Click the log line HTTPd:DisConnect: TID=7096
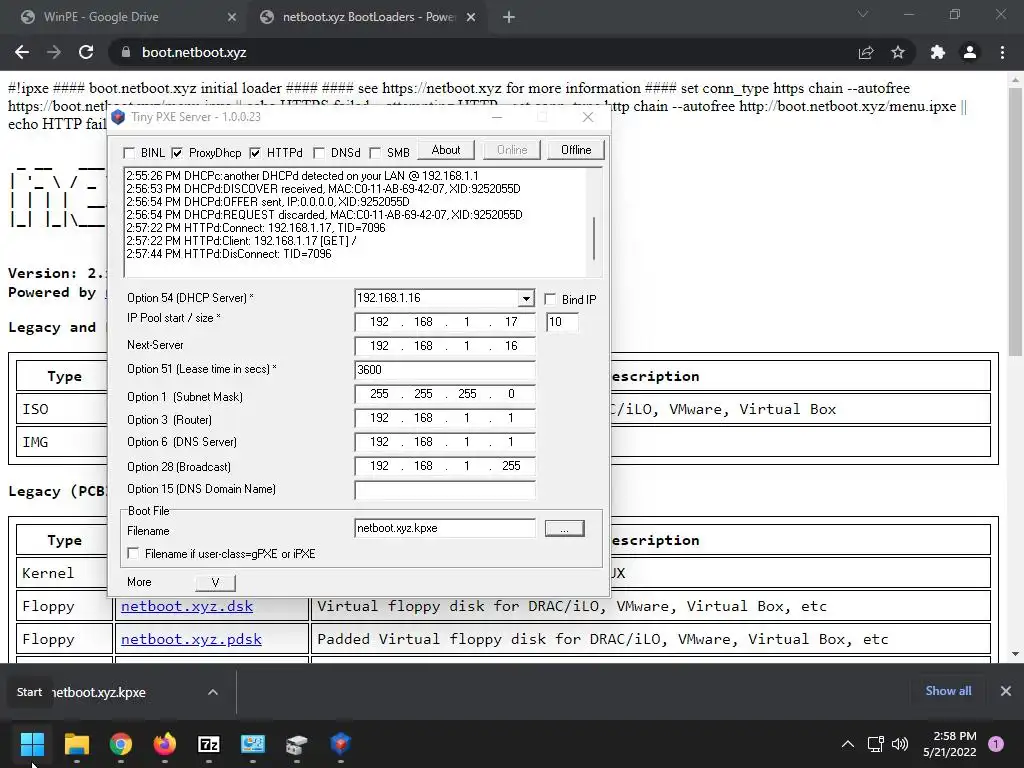The height and width of the screenshot is (768, 1024). [229, 254]
